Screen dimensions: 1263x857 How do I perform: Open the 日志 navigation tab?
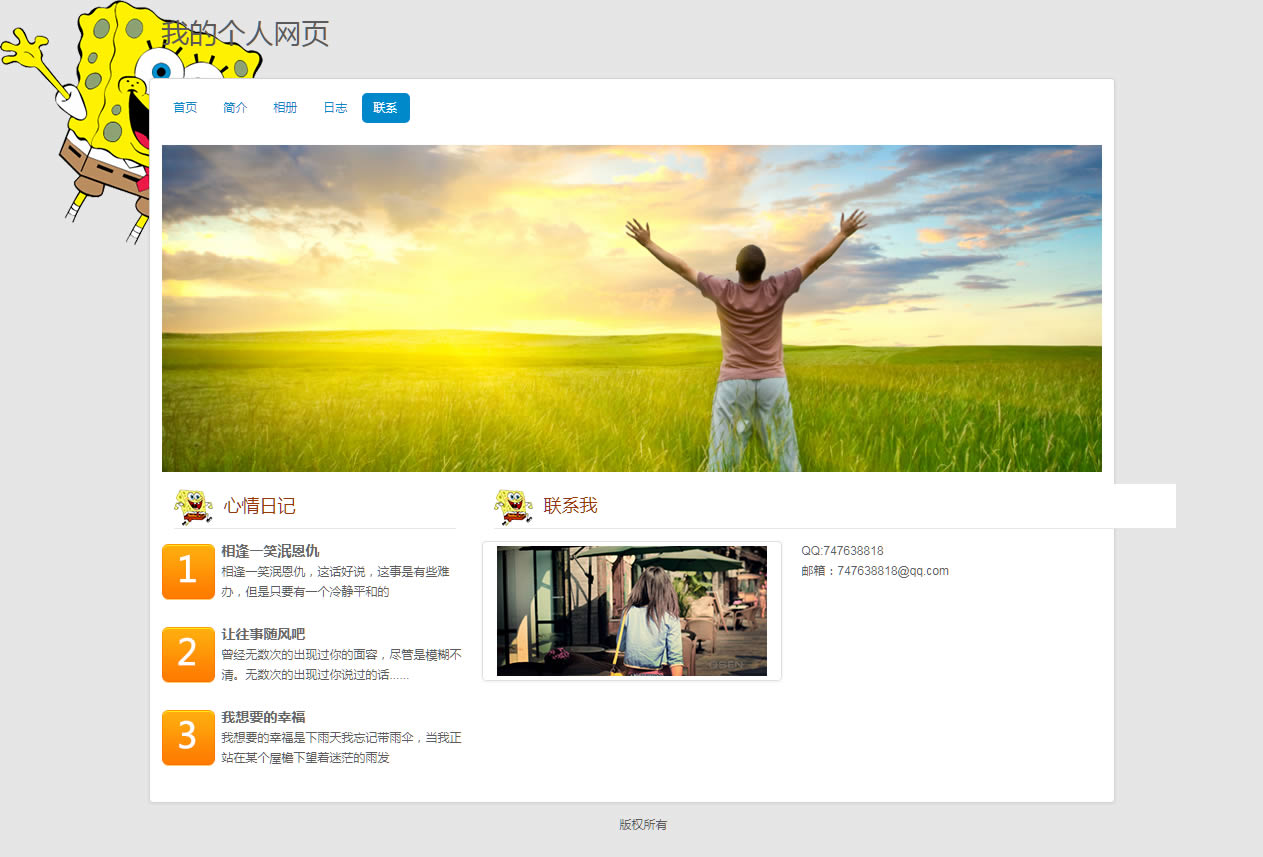[x=335, y=108]
